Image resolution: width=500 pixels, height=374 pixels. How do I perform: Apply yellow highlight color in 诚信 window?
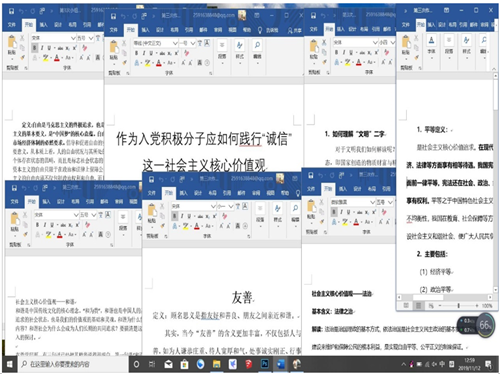(147, 63)
